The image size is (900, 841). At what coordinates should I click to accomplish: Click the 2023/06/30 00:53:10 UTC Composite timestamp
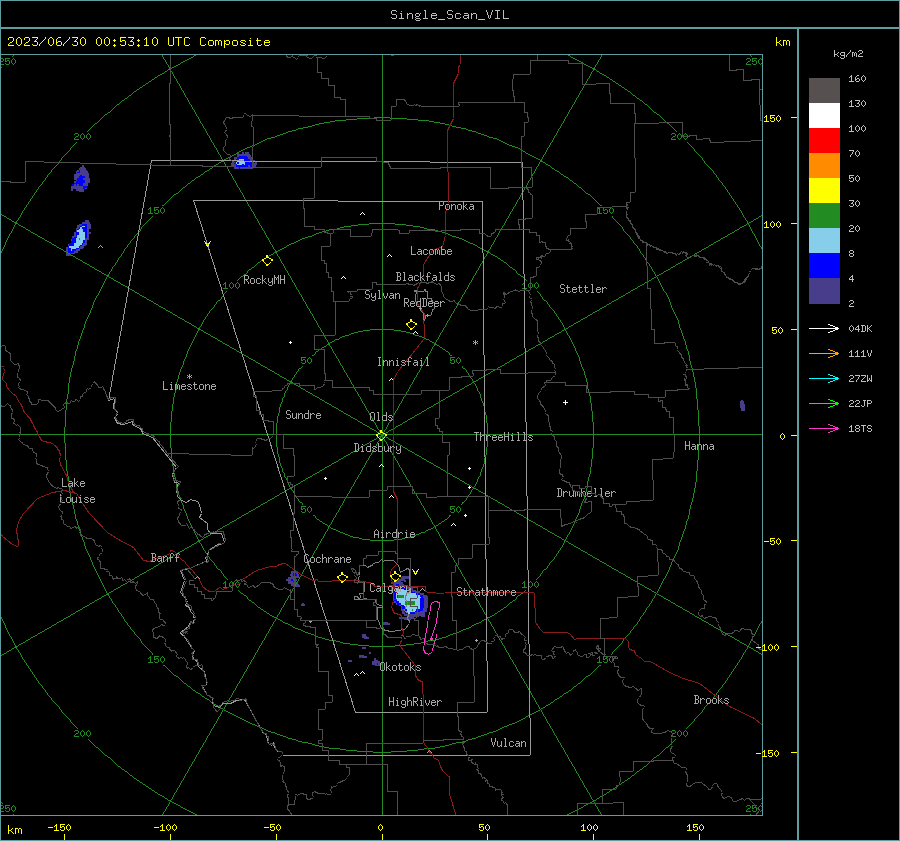(138, 42)
